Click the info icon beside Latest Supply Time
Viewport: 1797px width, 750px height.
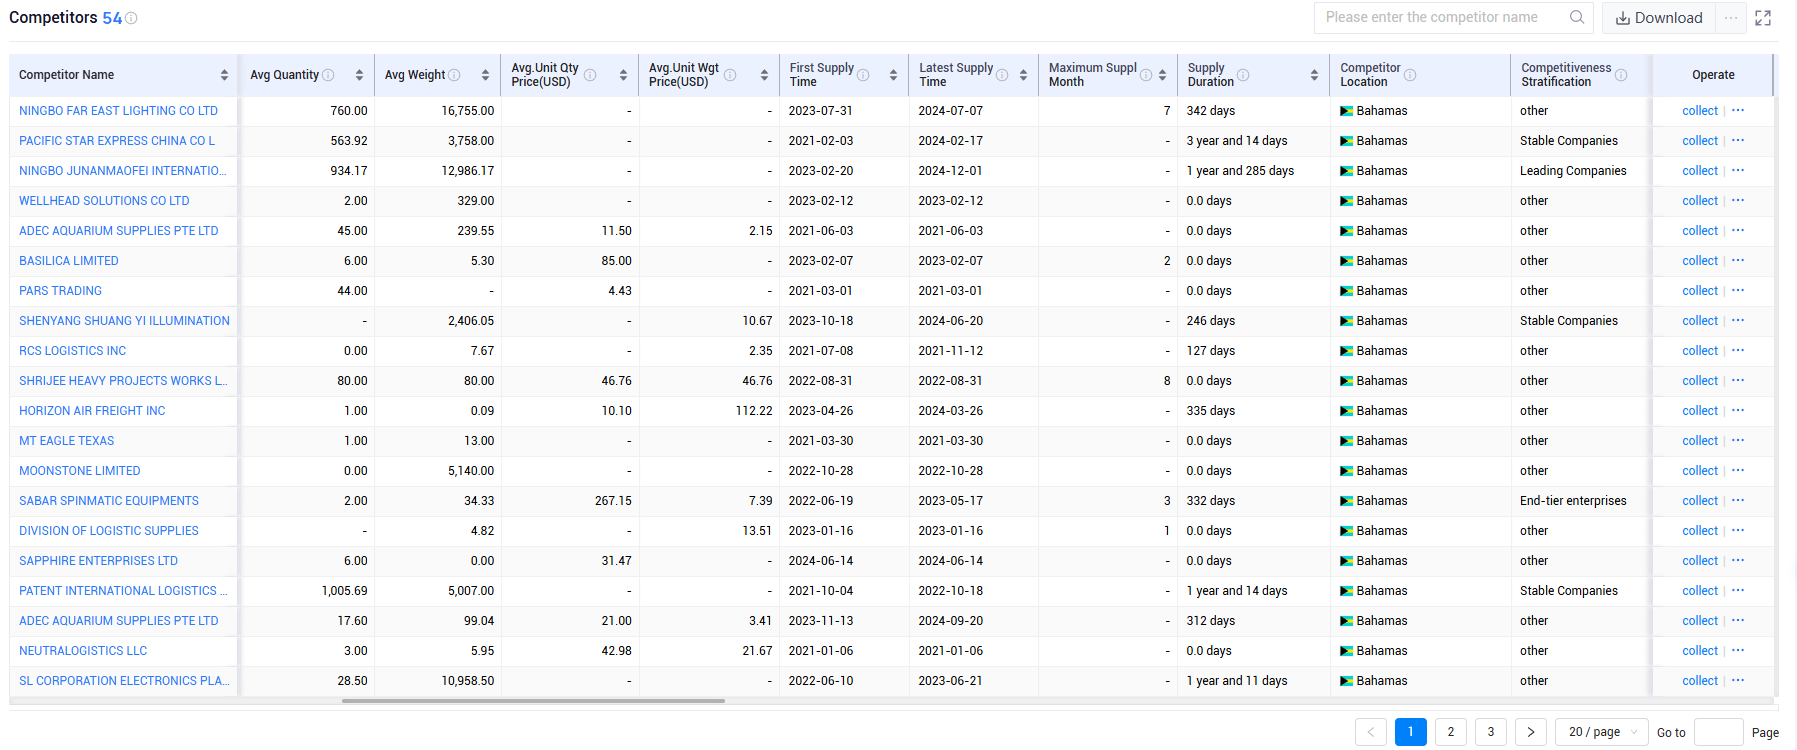click(x=1002, y=75)
